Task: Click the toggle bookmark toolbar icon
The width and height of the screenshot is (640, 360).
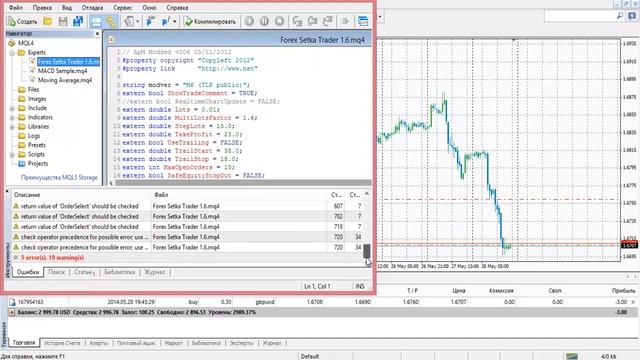Action: coord(151,22)
